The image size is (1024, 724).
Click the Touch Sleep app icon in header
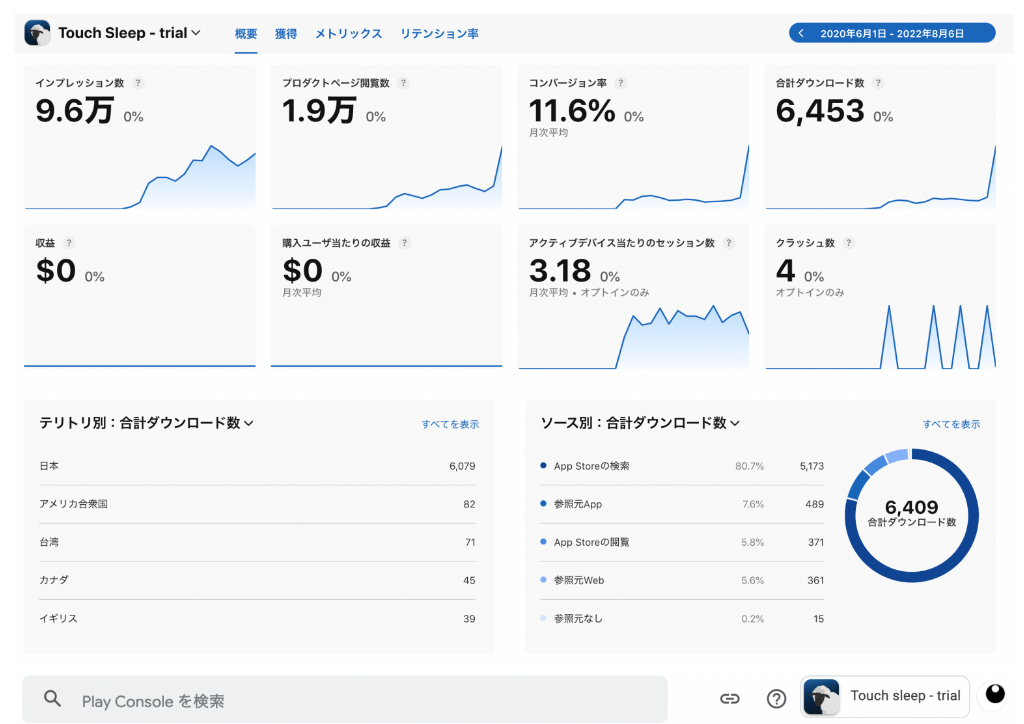[x=37, y=33]
